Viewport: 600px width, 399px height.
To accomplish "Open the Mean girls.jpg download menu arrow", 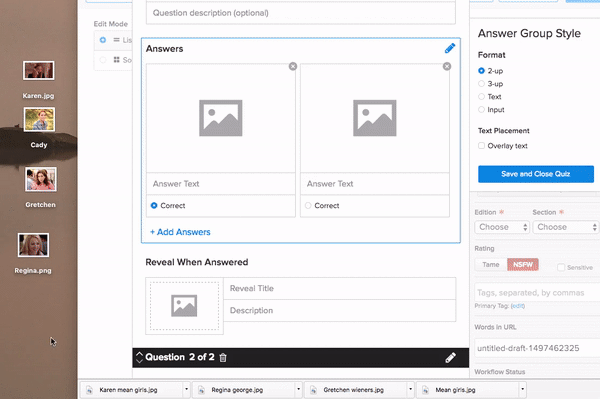I will [x=522, y=389].
